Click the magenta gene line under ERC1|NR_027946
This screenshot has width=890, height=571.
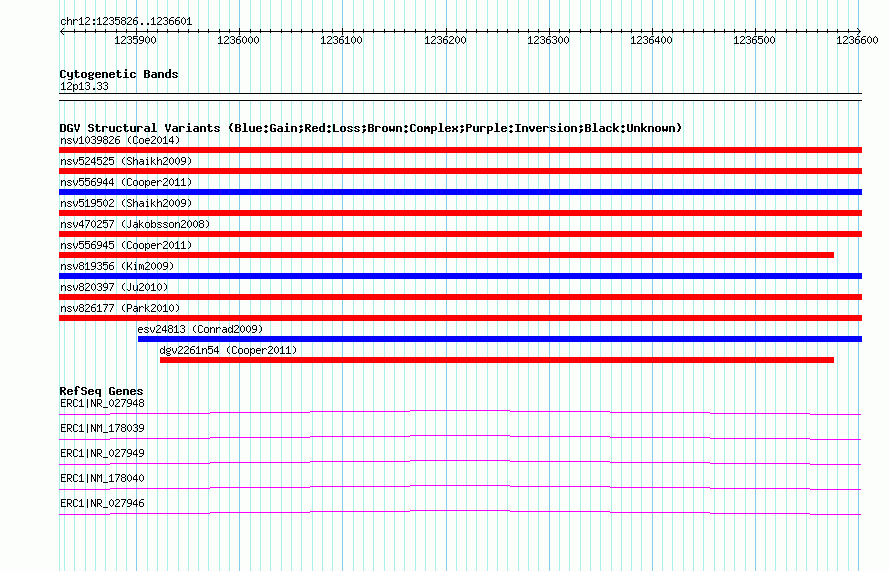(460, 510)
